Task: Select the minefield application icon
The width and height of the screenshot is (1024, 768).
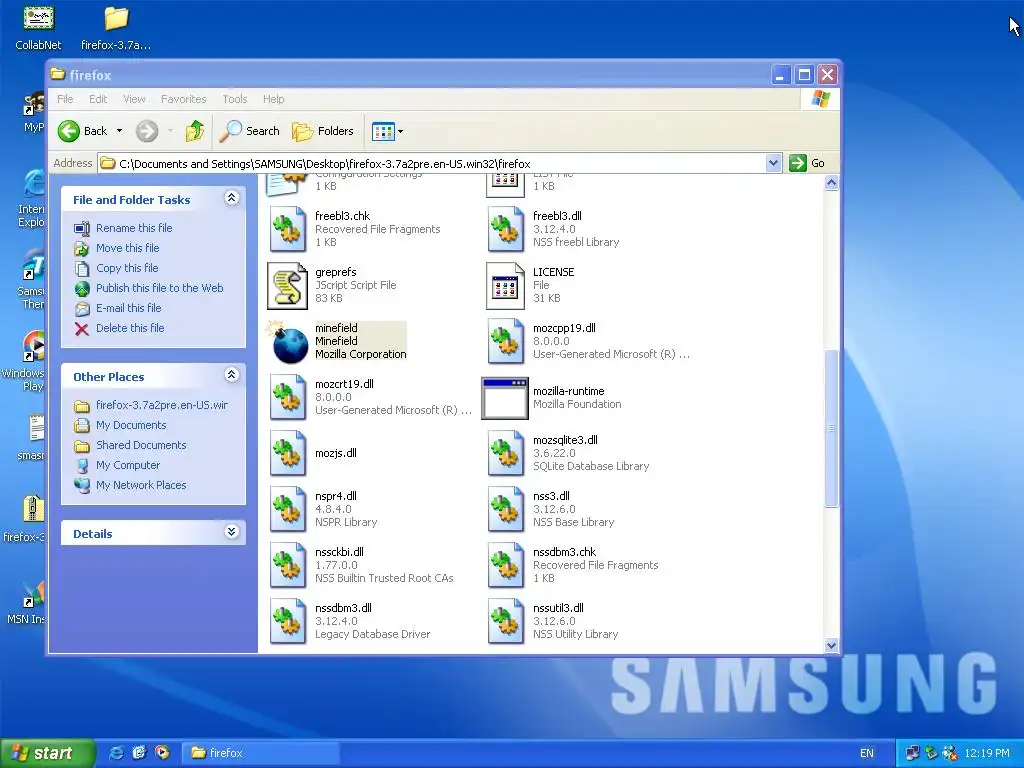Action: tap(287, 342)
